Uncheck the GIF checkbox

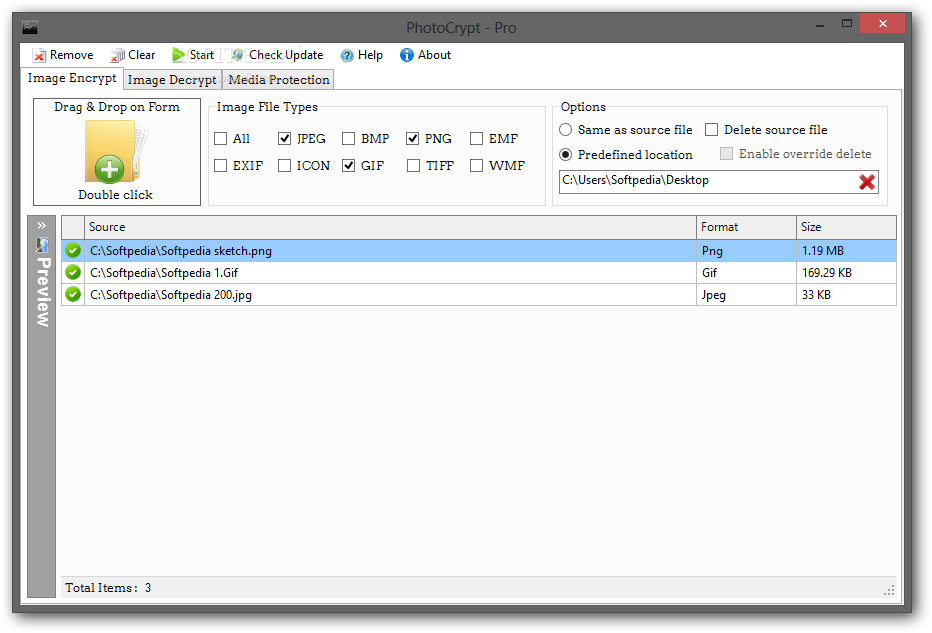[349, 165]
